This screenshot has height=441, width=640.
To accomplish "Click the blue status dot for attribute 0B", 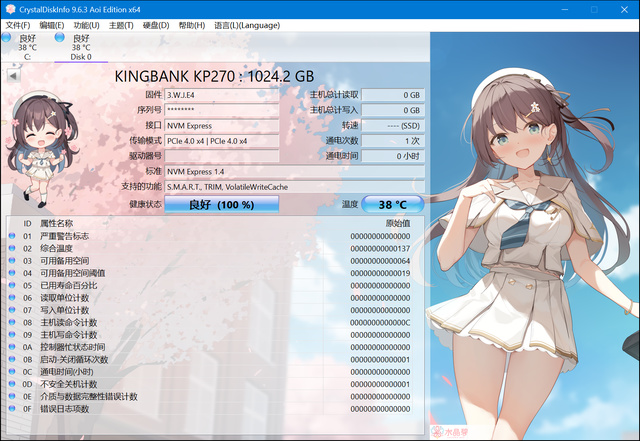I will [12, 359].
